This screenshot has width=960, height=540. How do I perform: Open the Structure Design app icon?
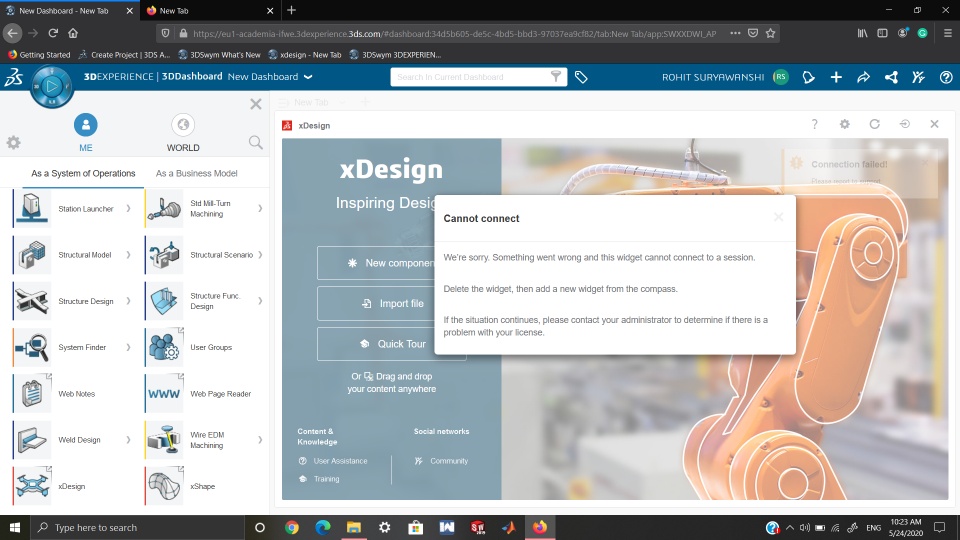click(32, 301)
